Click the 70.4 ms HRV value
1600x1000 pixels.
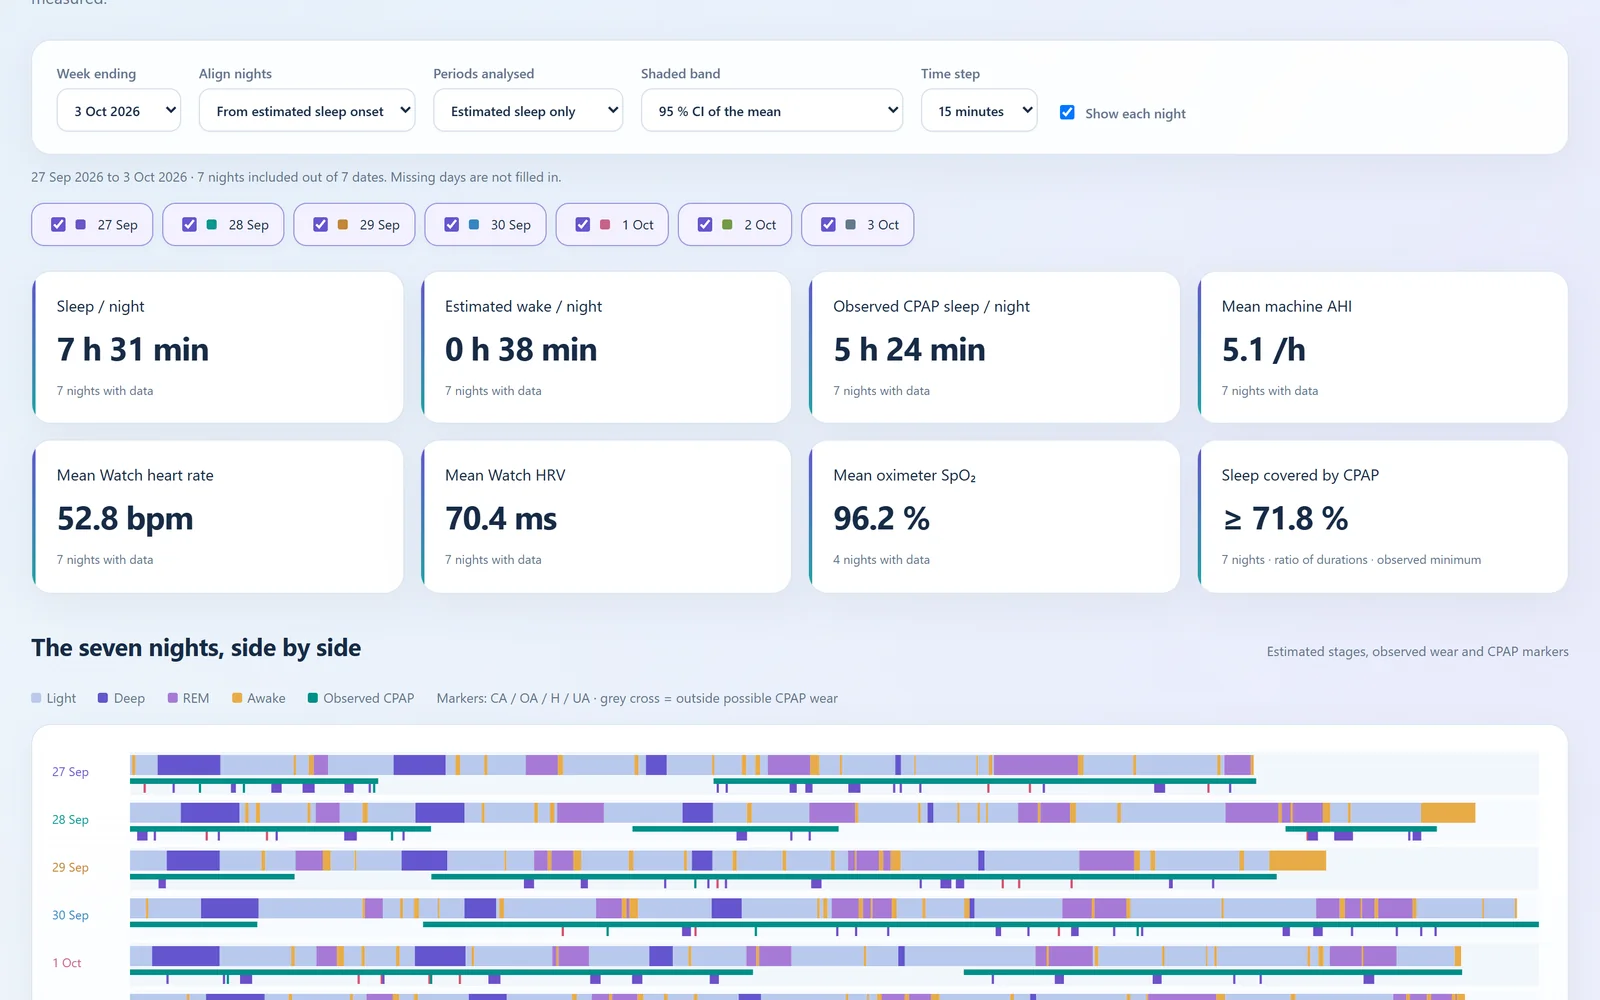click(x=501, y=518)
